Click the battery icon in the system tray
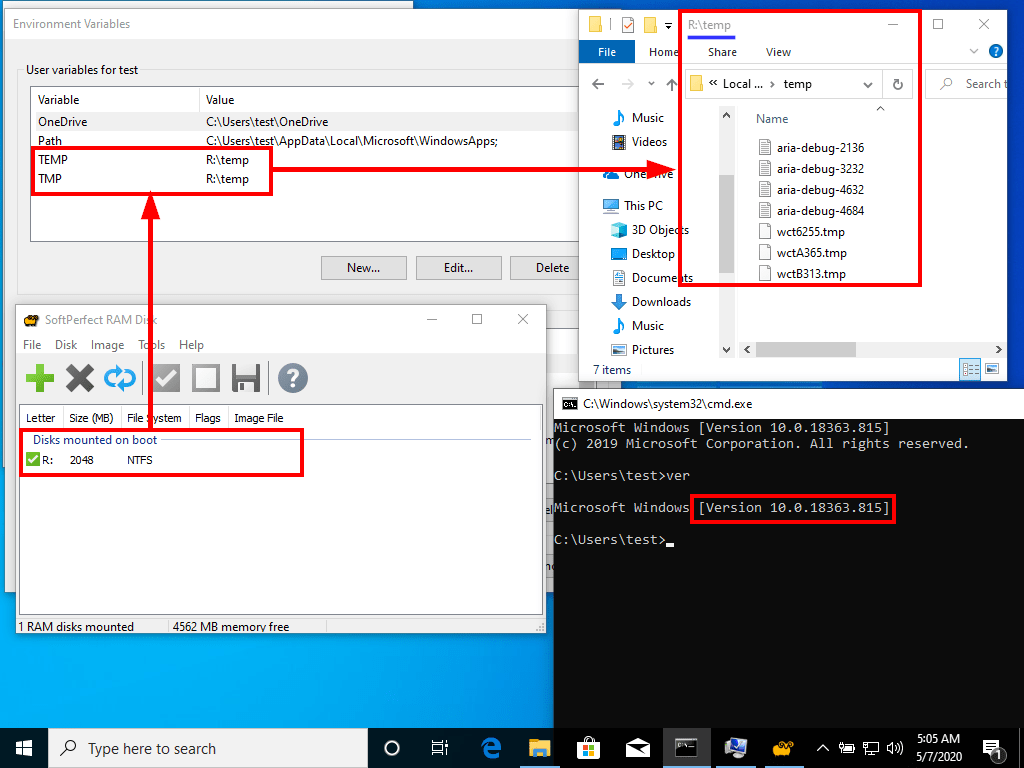The height and width of the screenshot is (768, 1024). 847,748
